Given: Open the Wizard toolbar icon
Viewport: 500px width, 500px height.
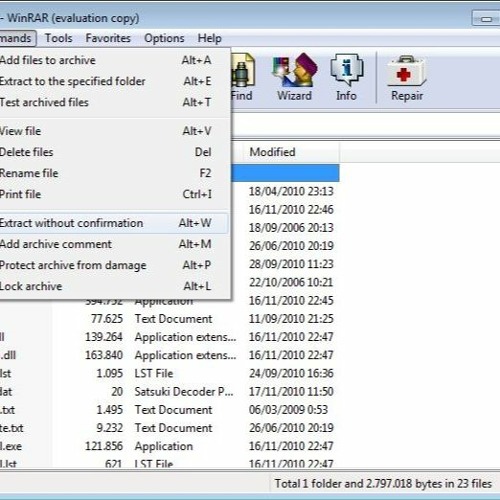Looking at the screenshot, I should coord(294,77).
